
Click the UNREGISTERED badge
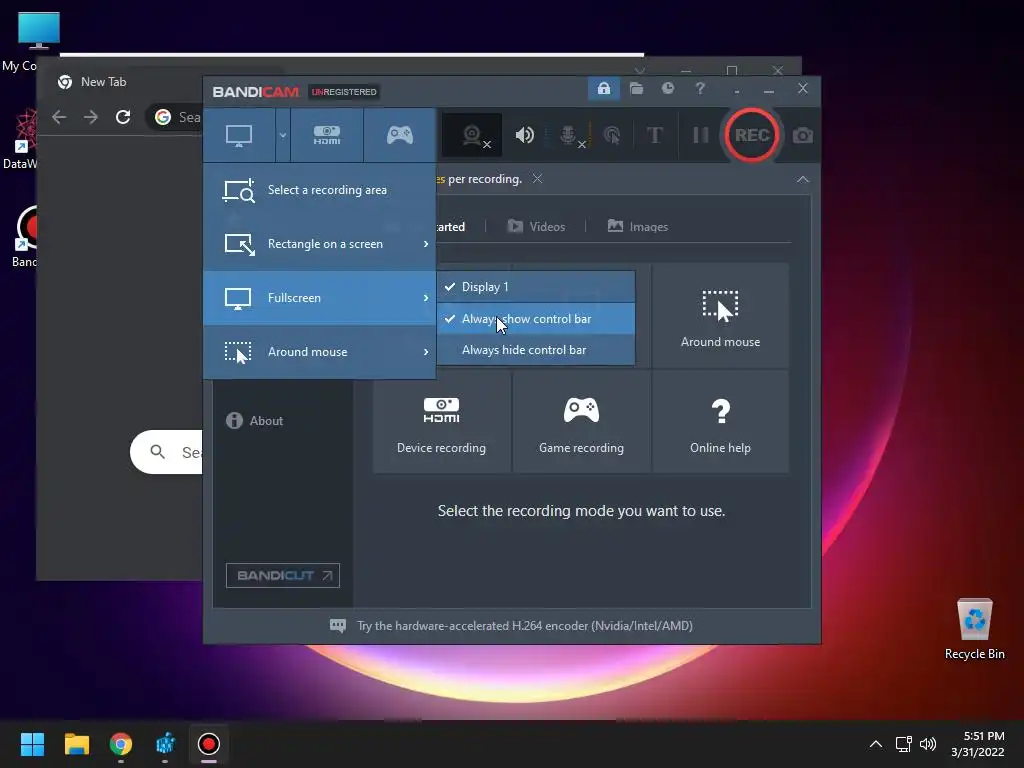click(344, 92)
